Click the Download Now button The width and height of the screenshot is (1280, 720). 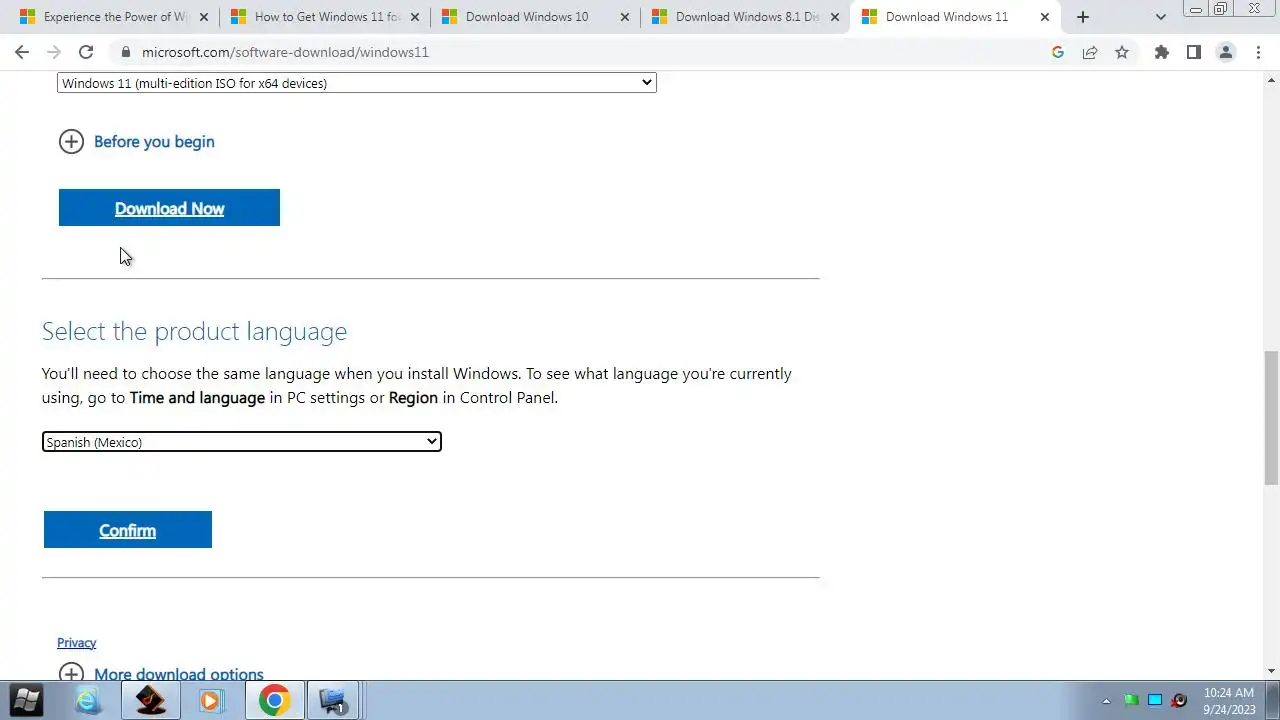click(169, 208)
